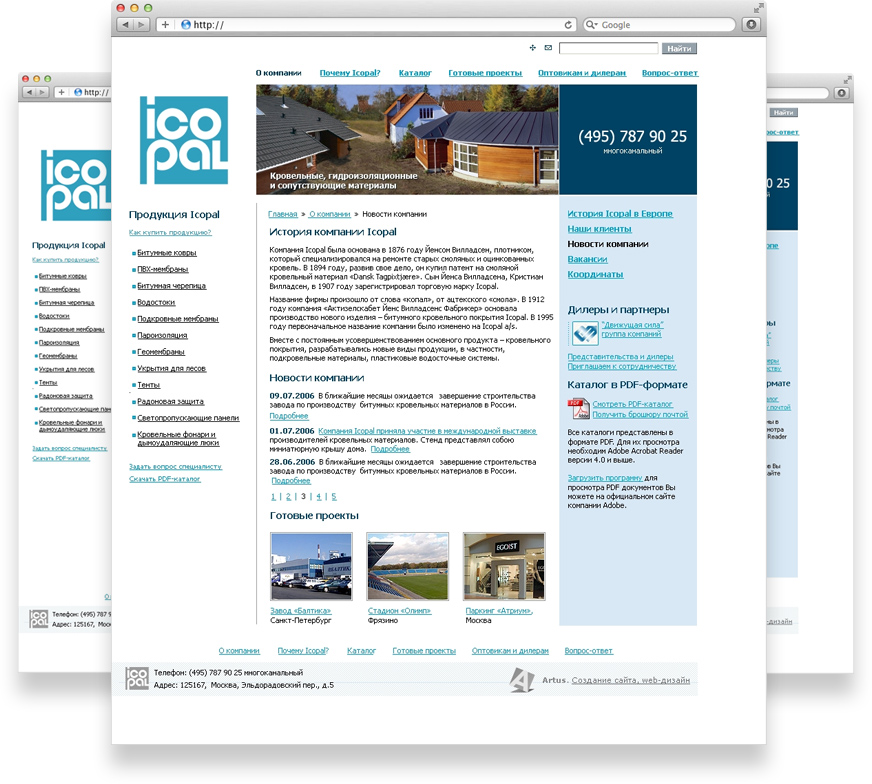872x784 pixels.
Task: Go to "Главная" in the breadcrumb trail
Action: tap(283, 214)
